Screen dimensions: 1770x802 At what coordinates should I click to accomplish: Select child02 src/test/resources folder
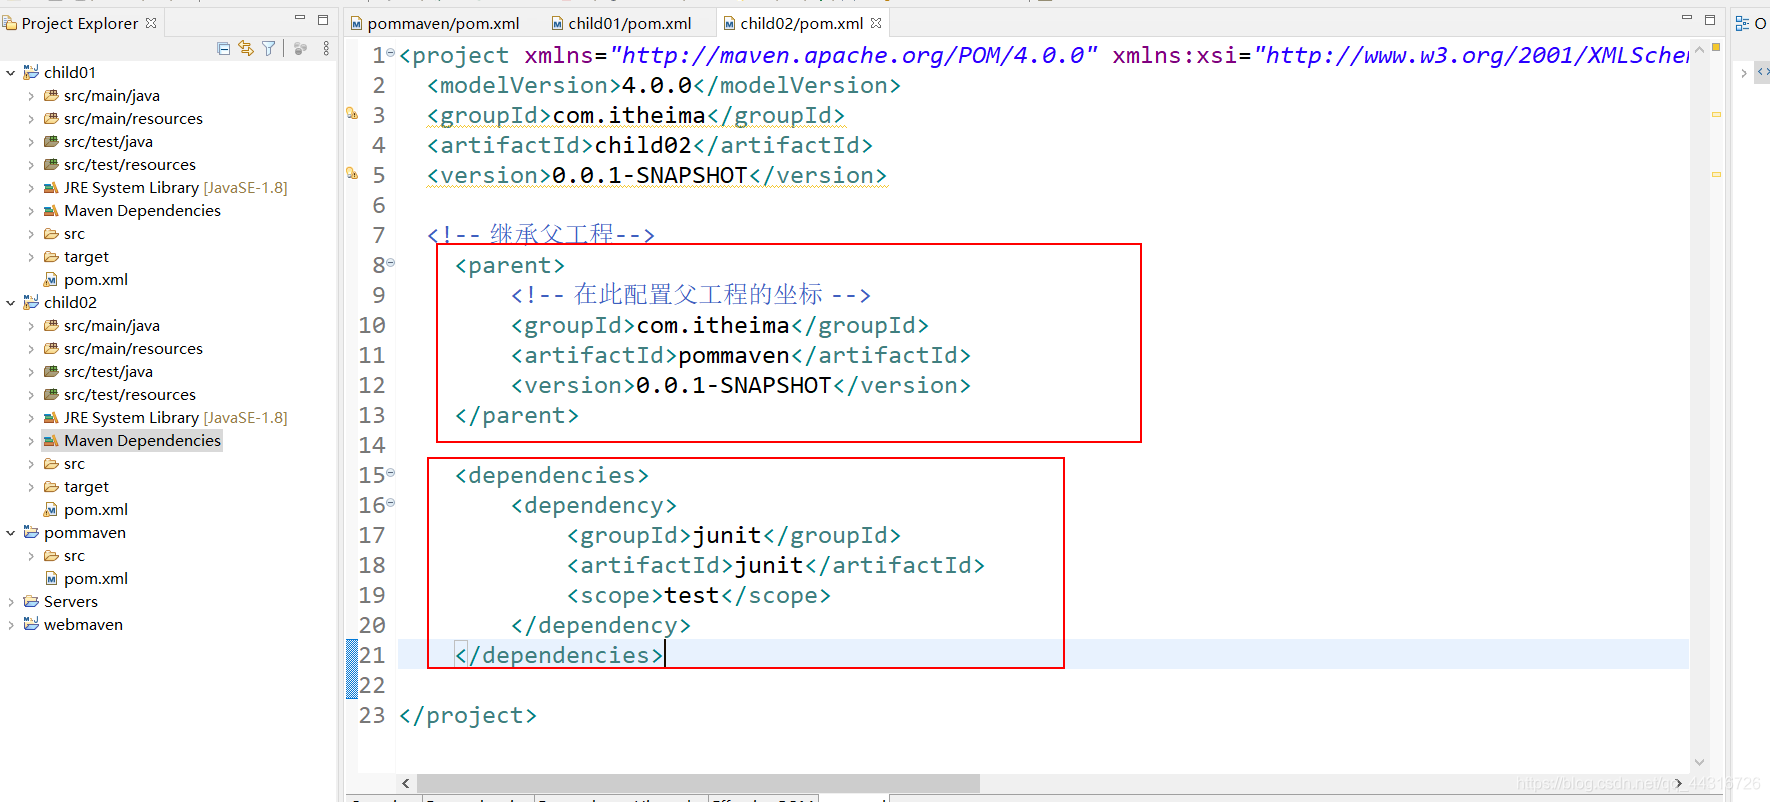tap(130, 394)
